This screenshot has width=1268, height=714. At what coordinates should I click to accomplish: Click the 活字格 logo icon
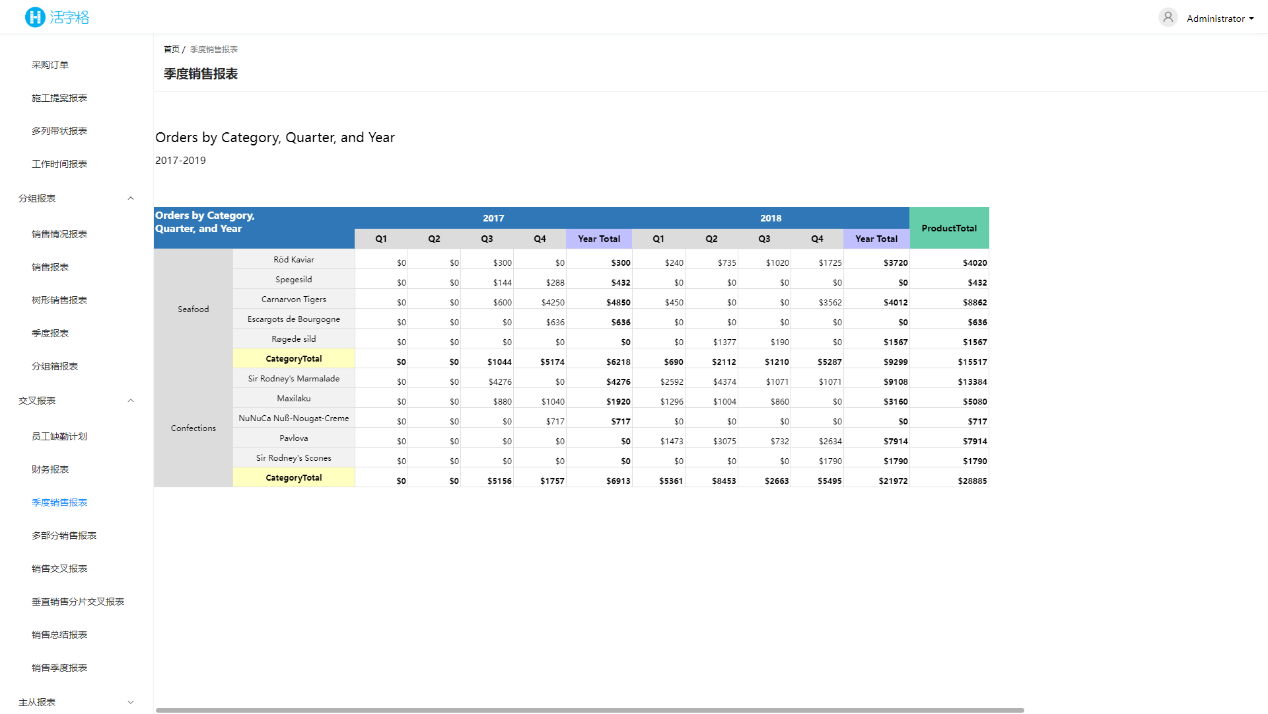[x=35, y=17]
